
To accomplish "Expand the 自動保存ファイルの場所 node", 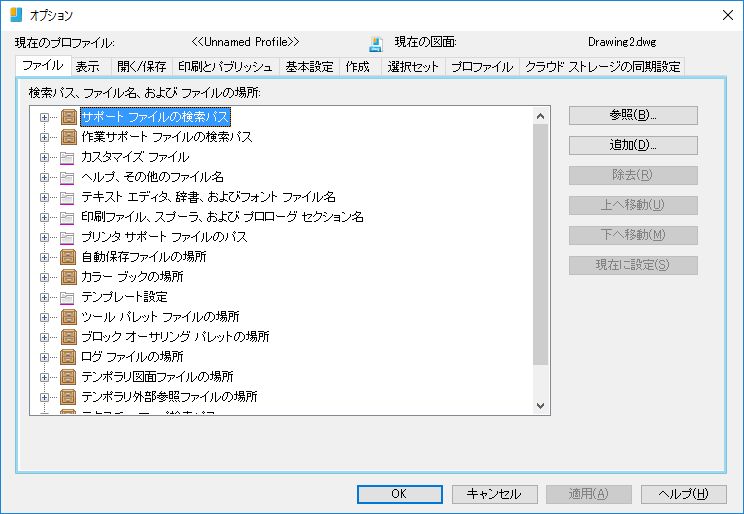I will pos(44,257).
